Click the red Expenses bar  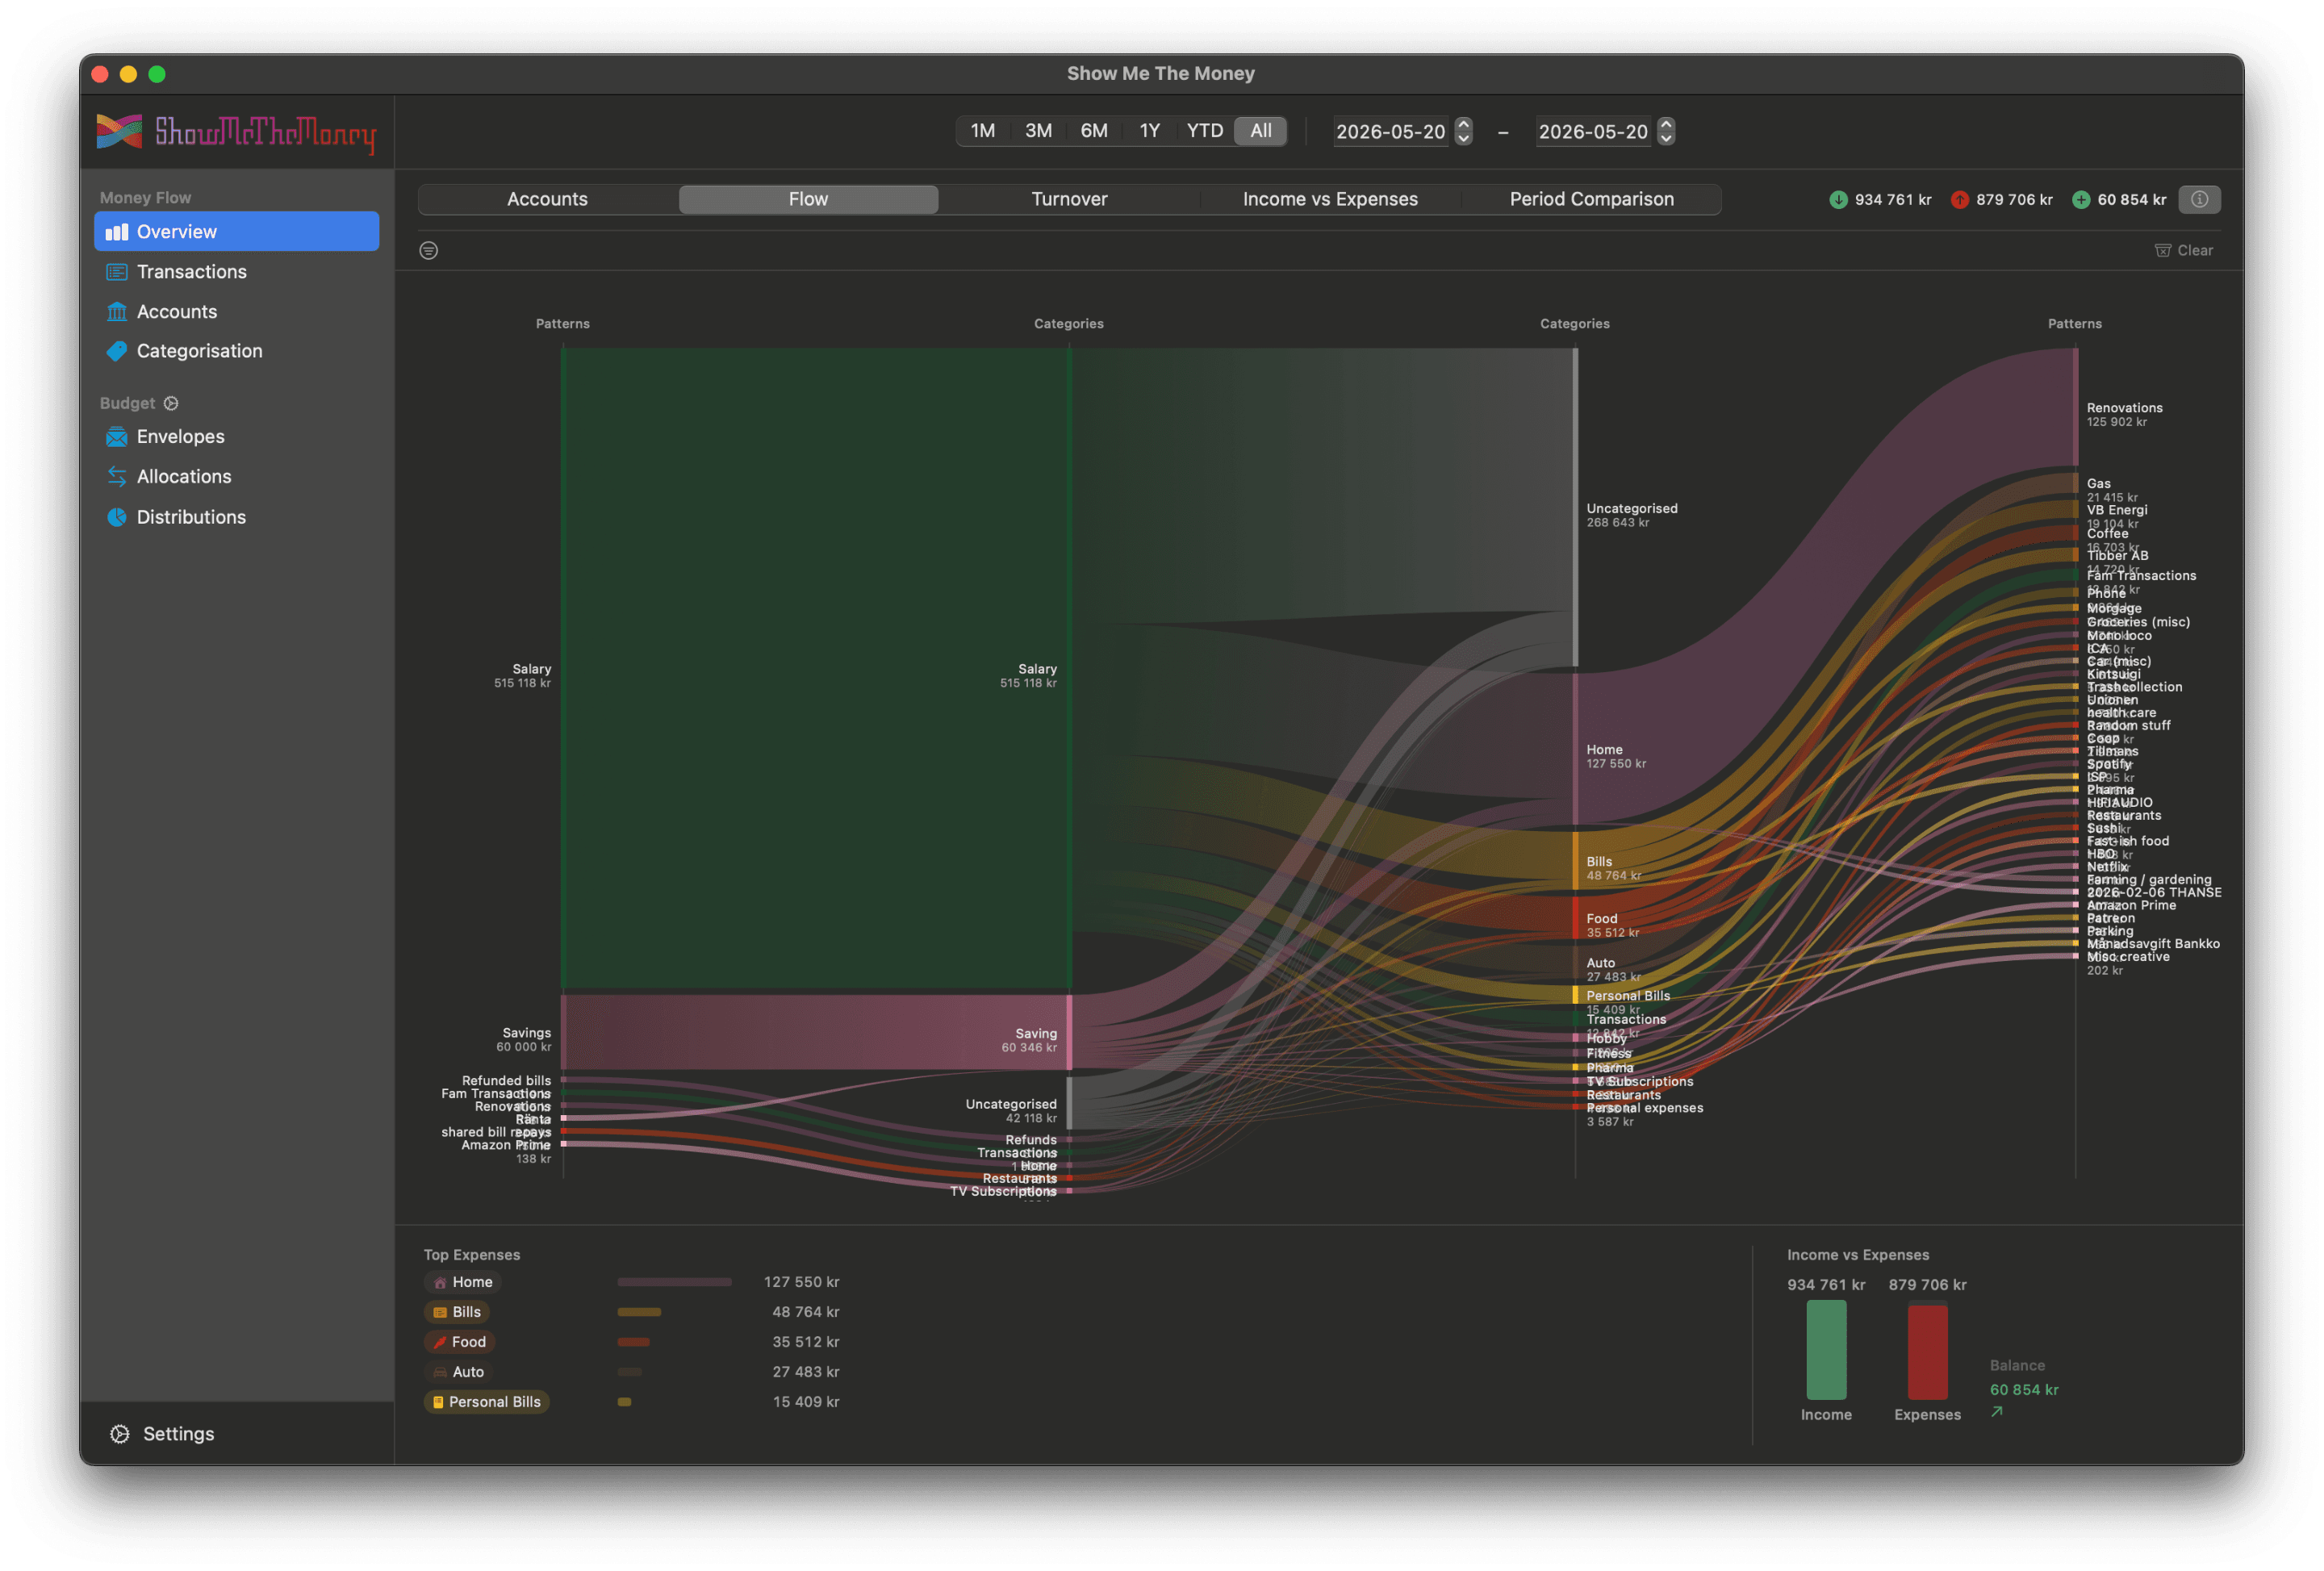point(1927,1353)
